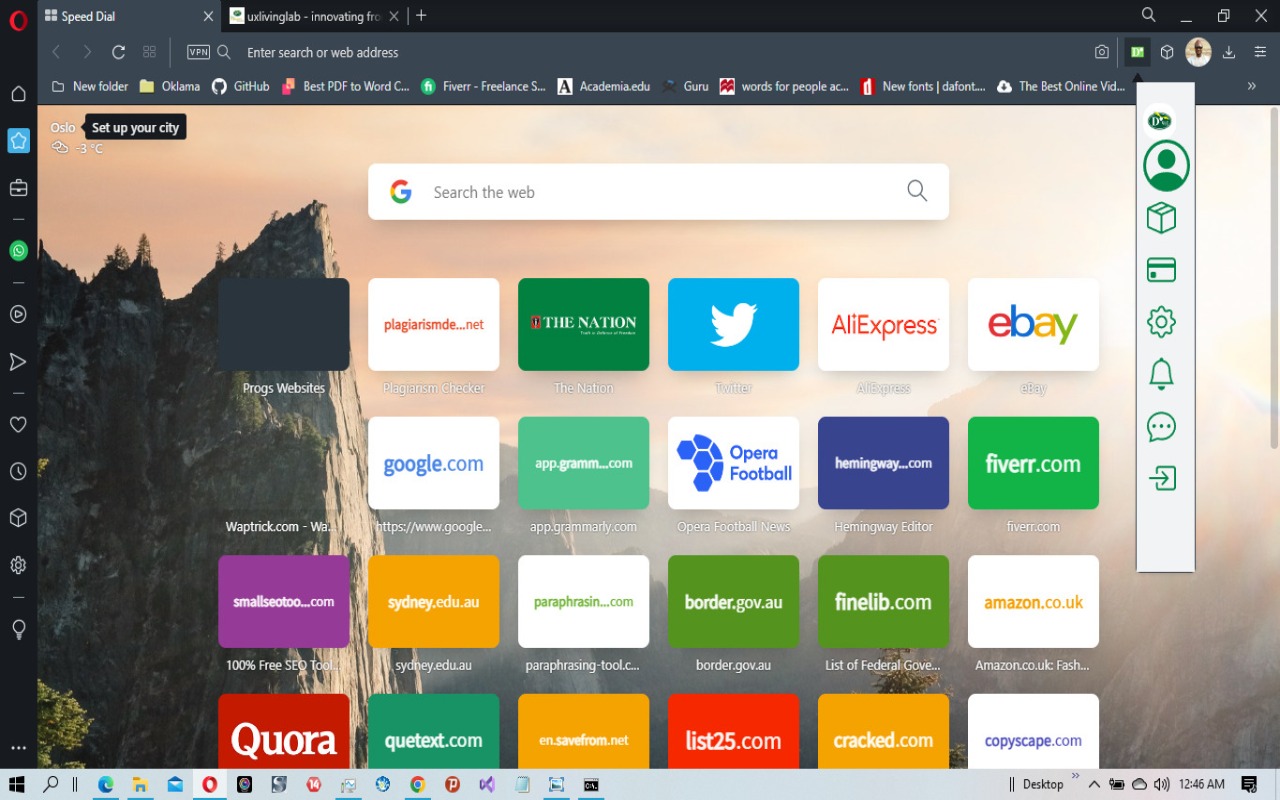Open the Opera Football News tile
Viewport: 1280px width, 800px height.
733,463
